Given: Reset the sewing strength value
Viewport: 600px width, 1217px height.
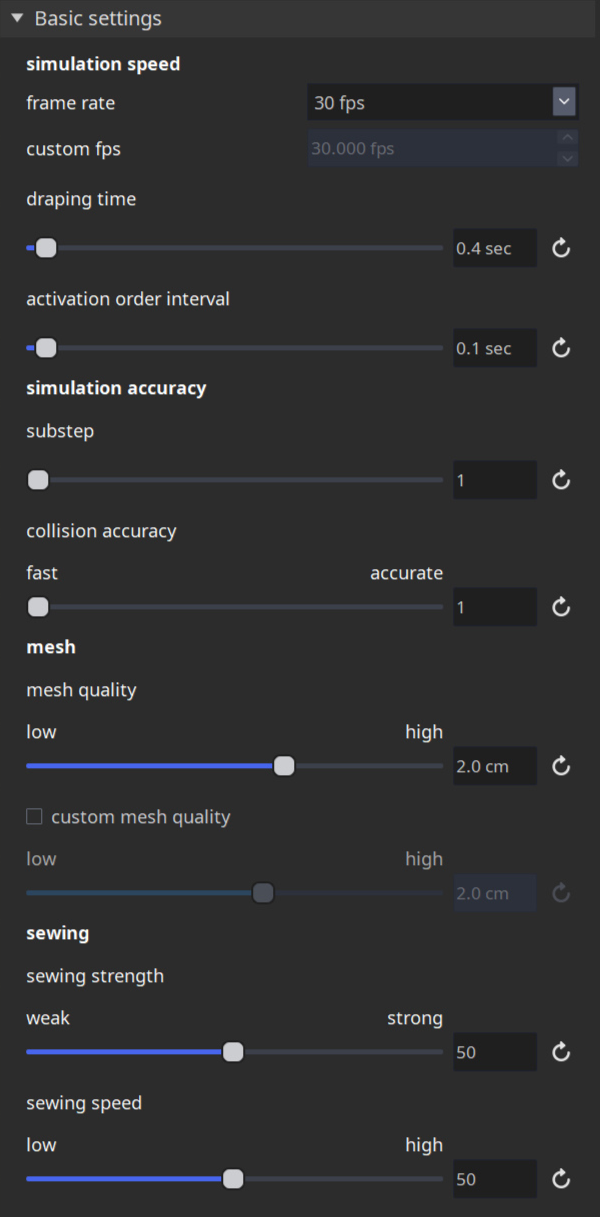Looking at the screenshot, I should click(560, 1052).
